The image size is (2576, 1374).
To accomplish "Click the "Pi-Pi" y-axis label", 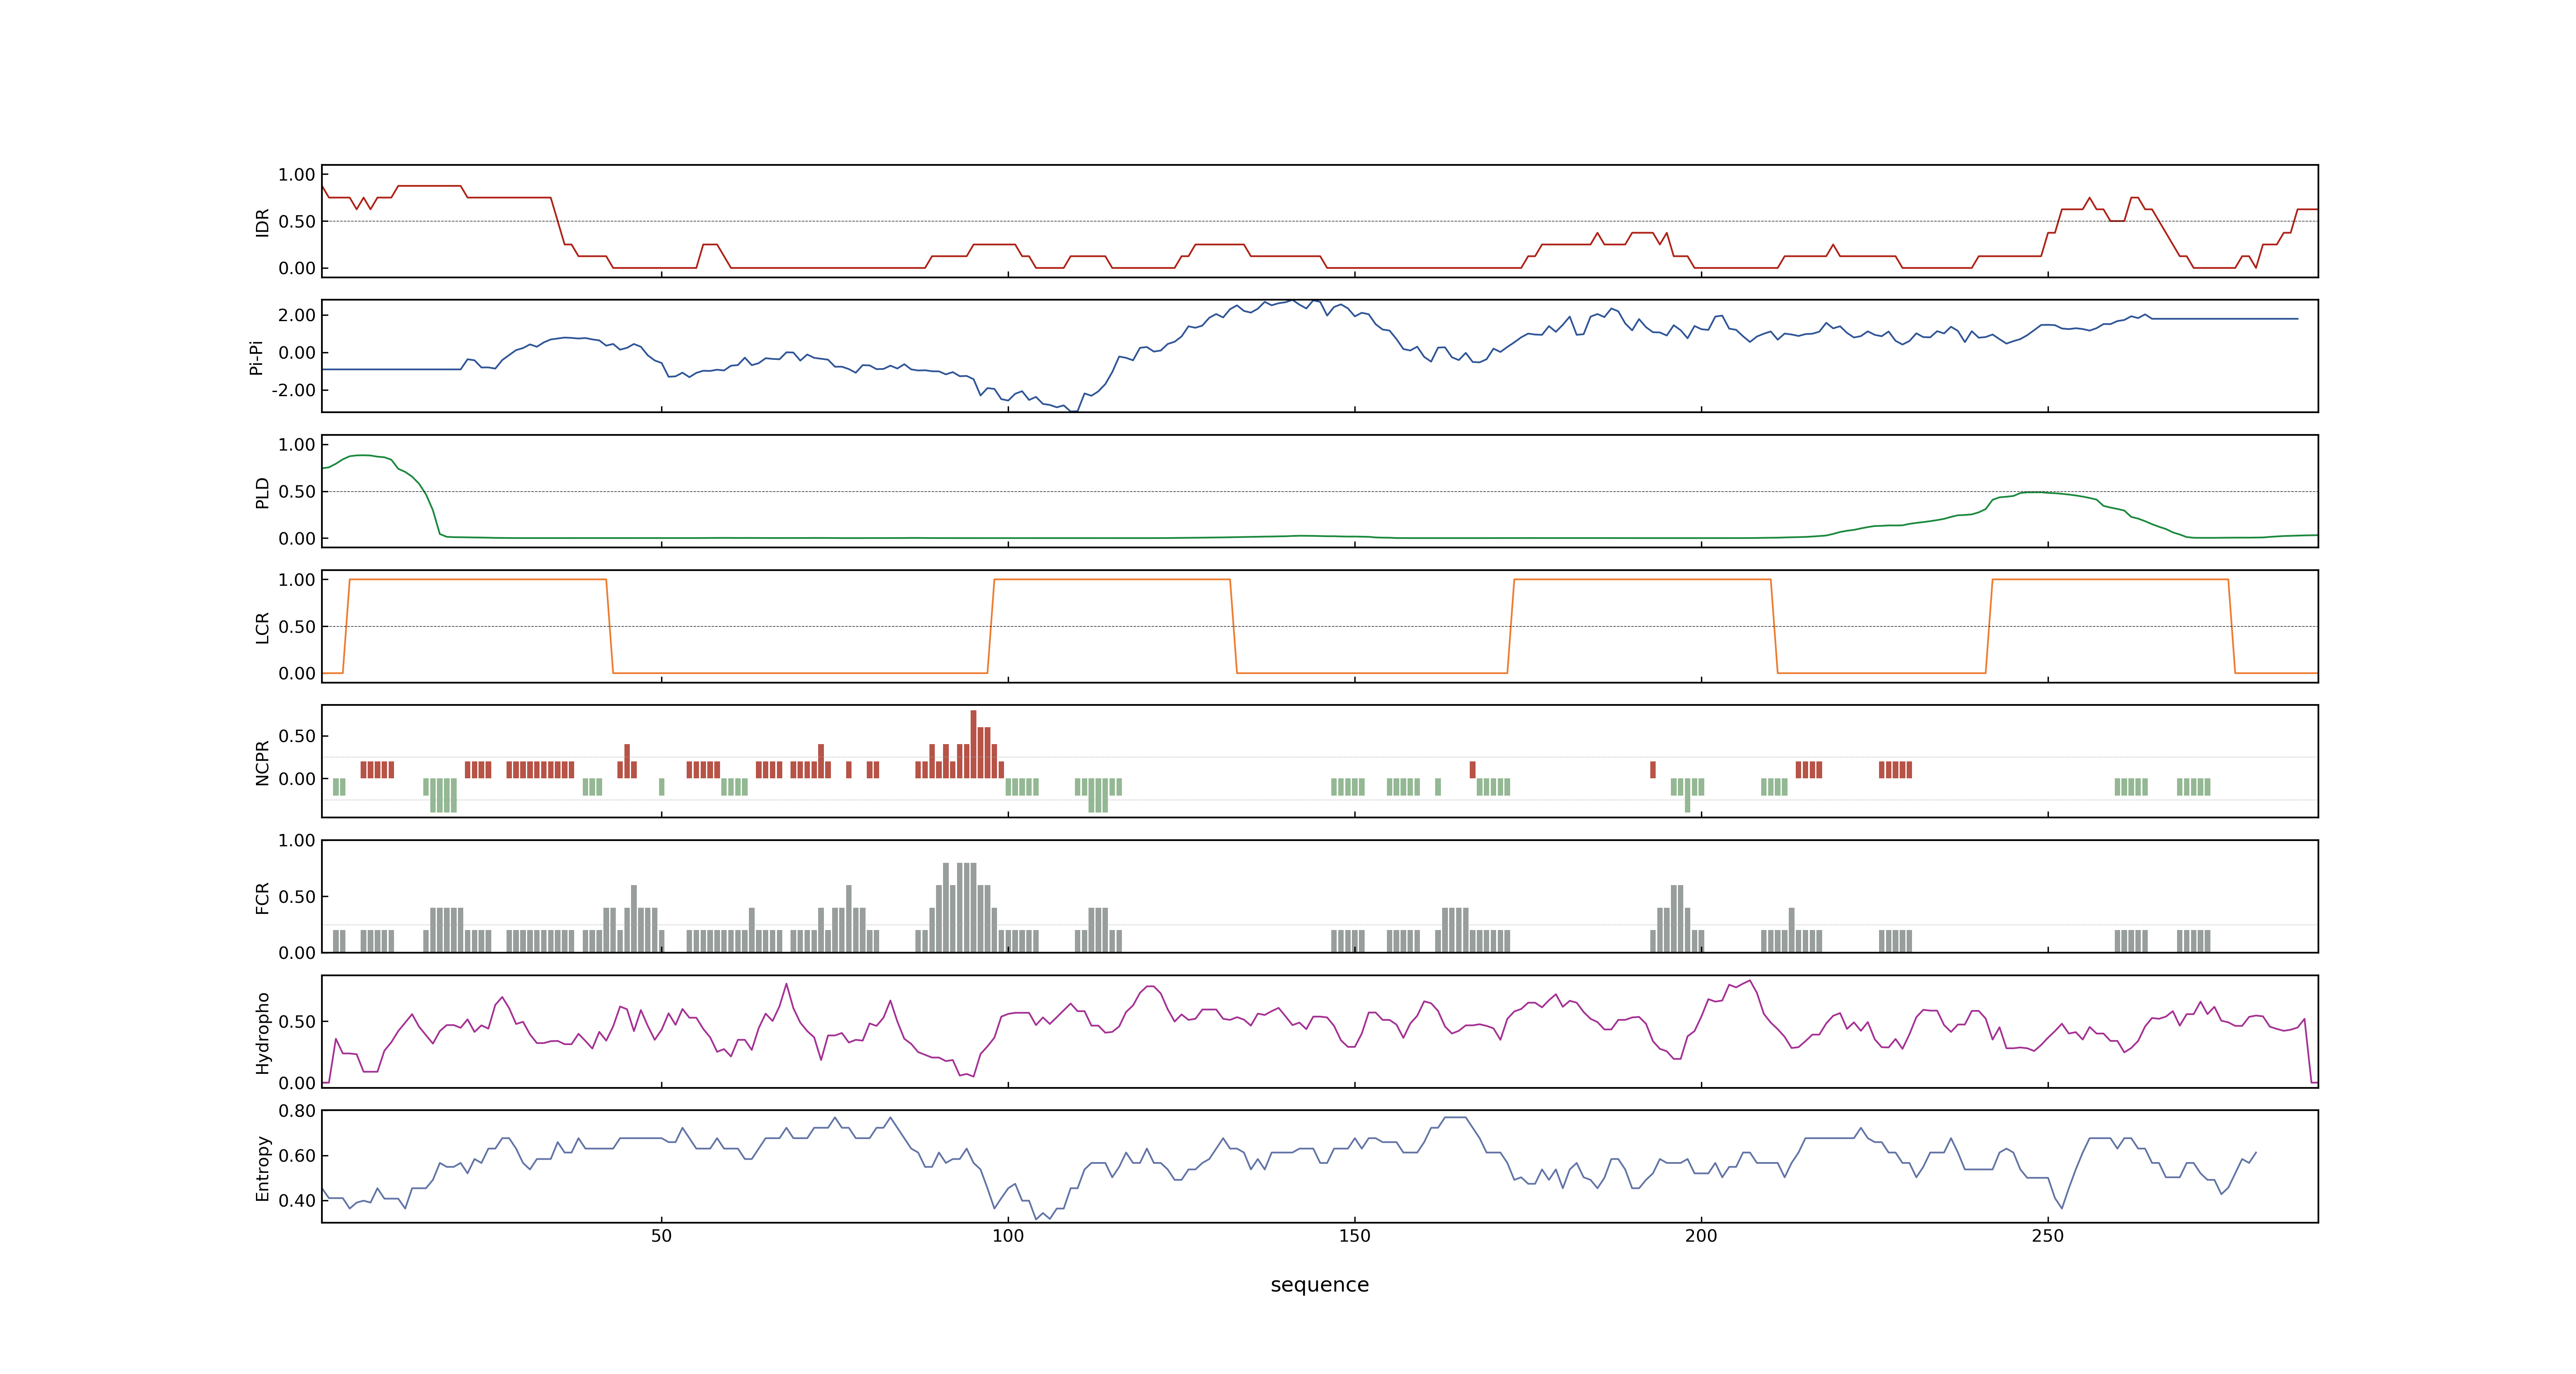I will pyautogui.click(x=256, y=357).
